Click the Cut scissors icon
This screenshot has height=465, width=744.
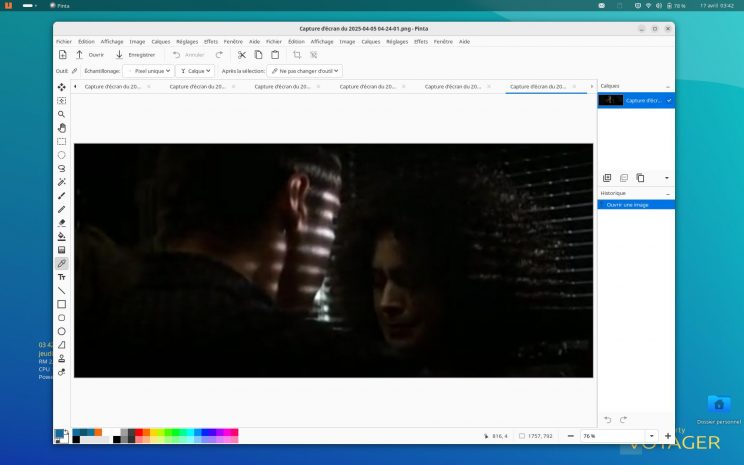click(242, 55)
